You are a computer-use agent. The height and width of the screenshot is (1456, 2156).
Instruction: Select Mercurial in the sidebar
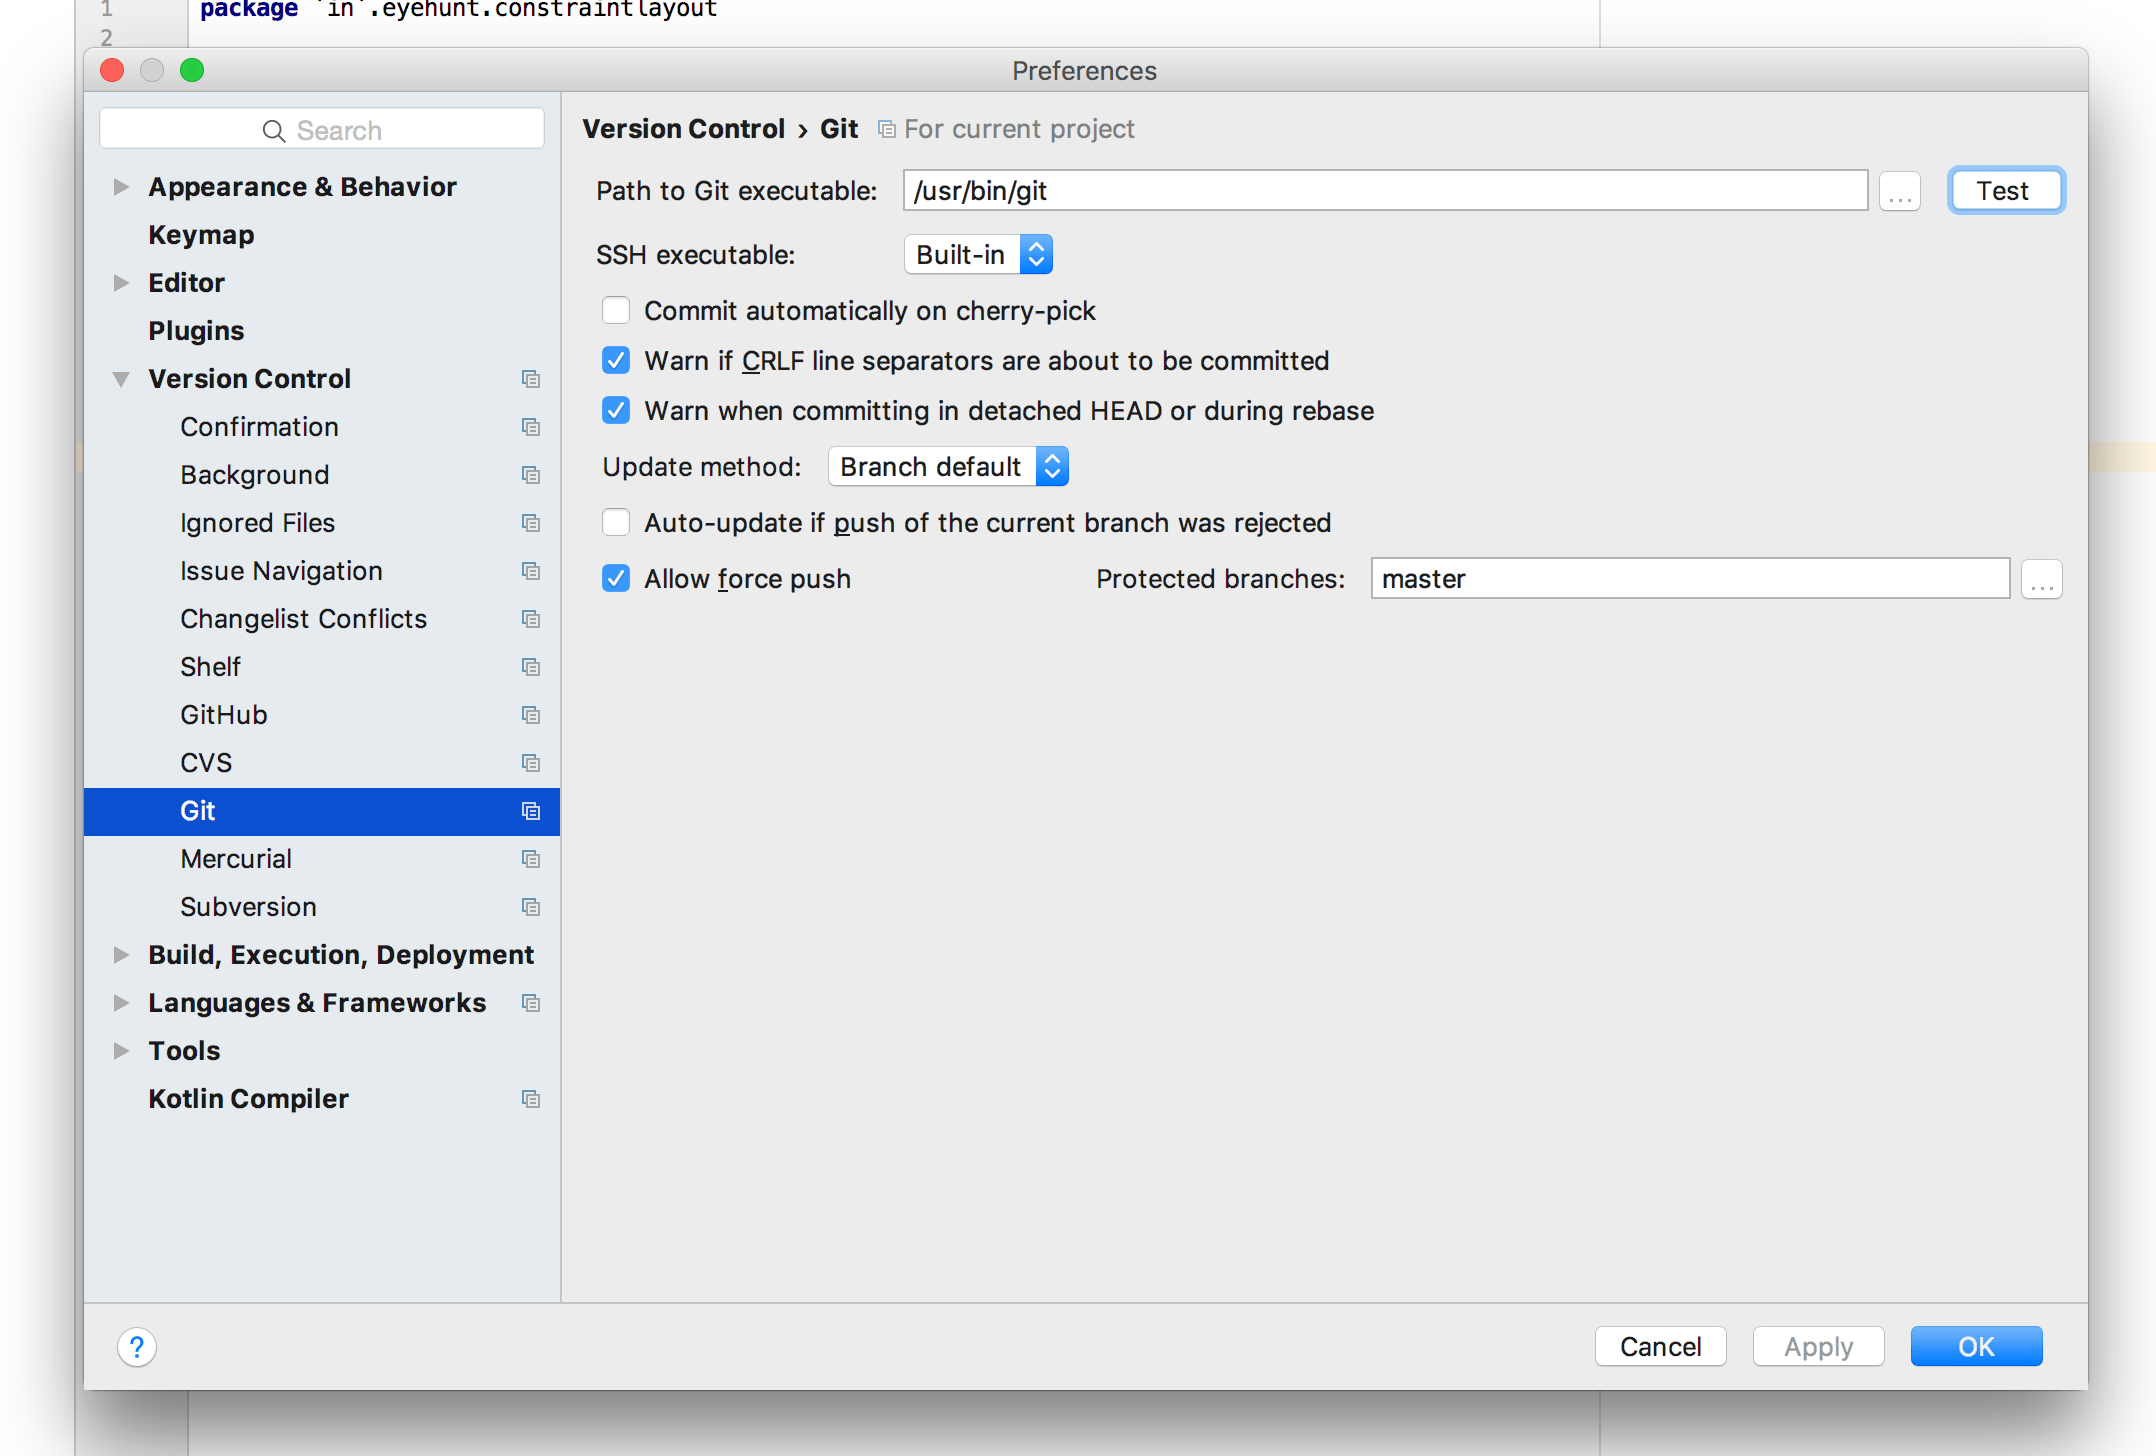236,858
